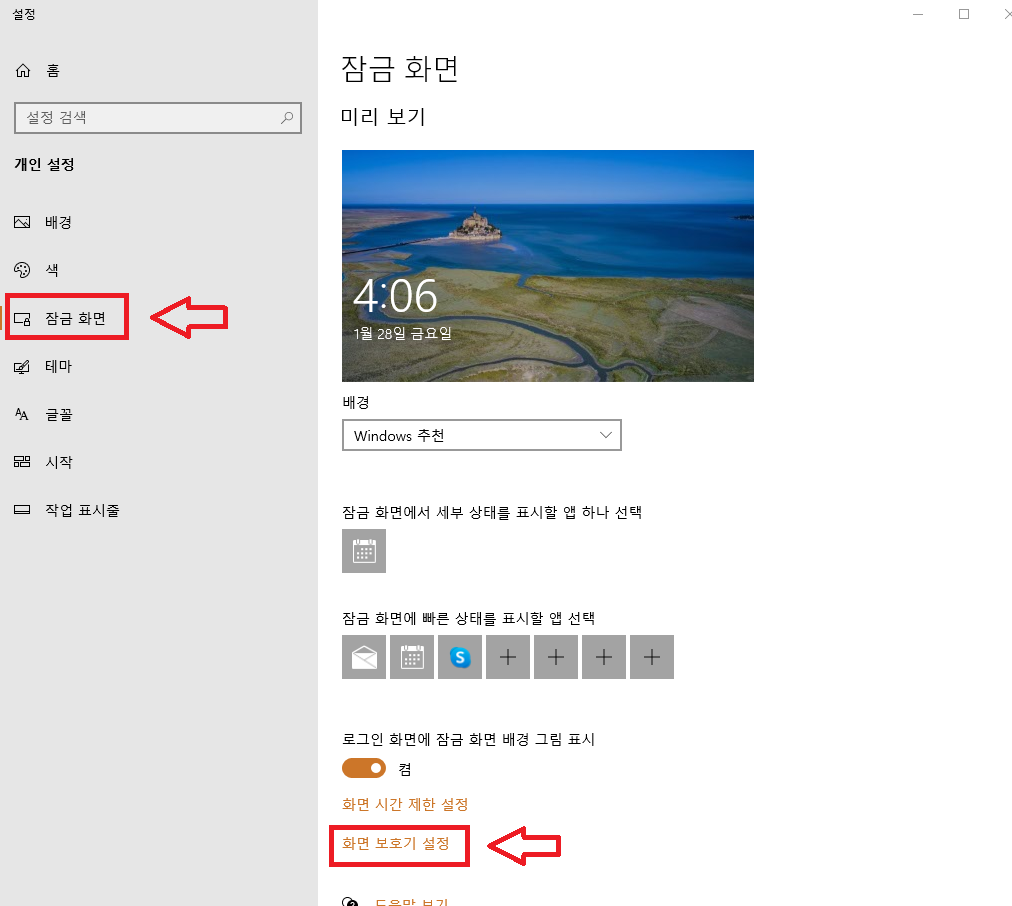Expand the Windows 추천 background dropdown
The width and height of the screenshot is (1012, 906).
pyautogui.click(x=481, y=435)
